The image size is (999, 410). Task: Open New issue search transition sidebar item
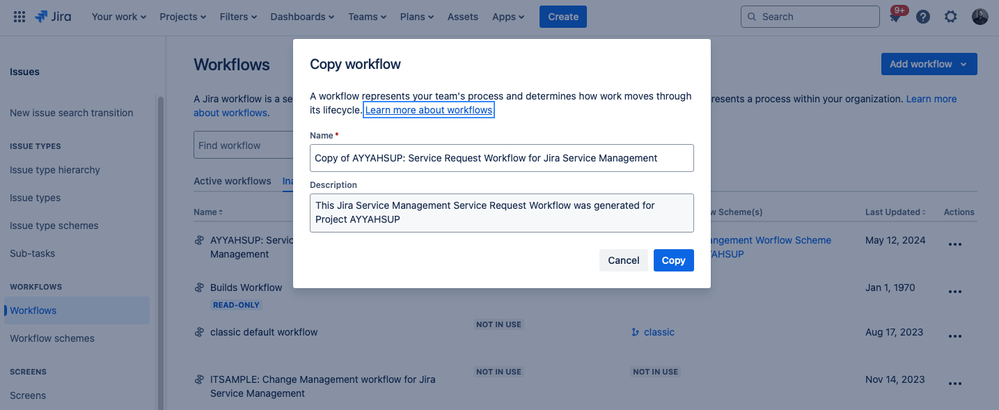[x=71, y=113]
